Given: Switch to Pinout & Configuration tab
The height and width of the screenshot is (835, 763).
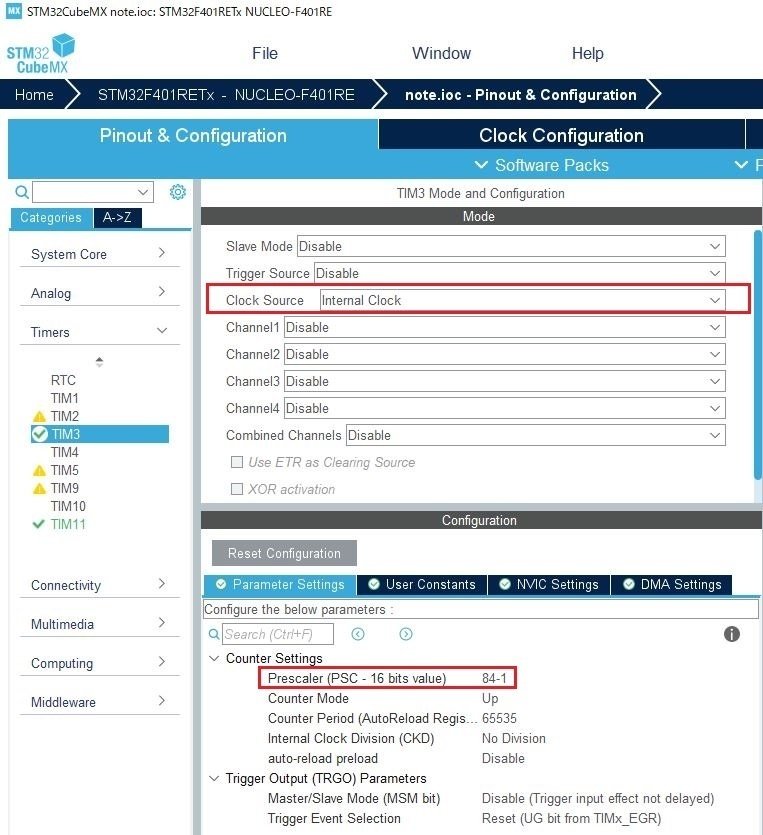Looking at the screenshot, I should [193, 135].
